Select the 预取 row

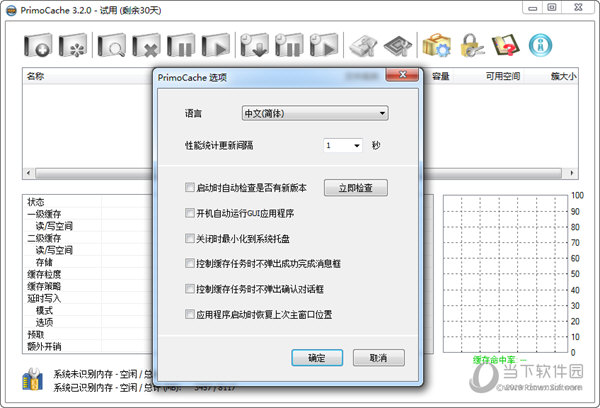pos(88,335)
